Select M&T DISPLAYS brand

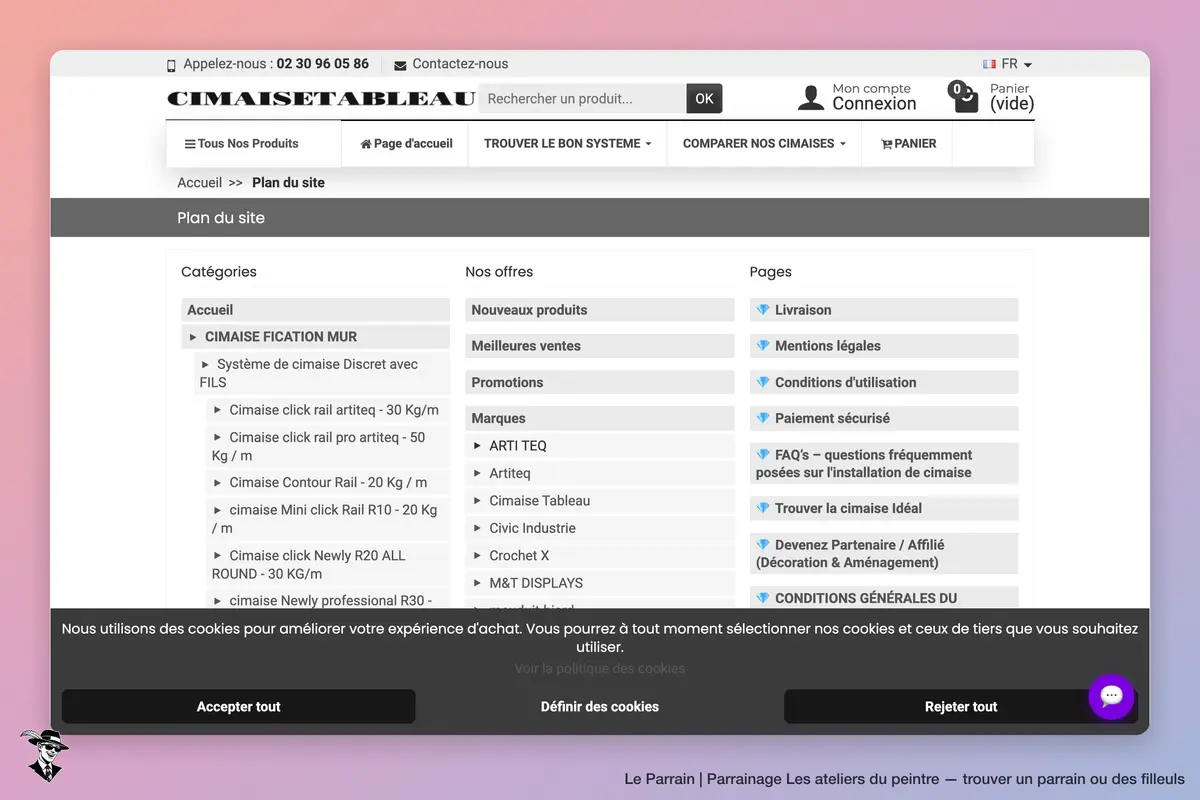(x=535, y=583)
